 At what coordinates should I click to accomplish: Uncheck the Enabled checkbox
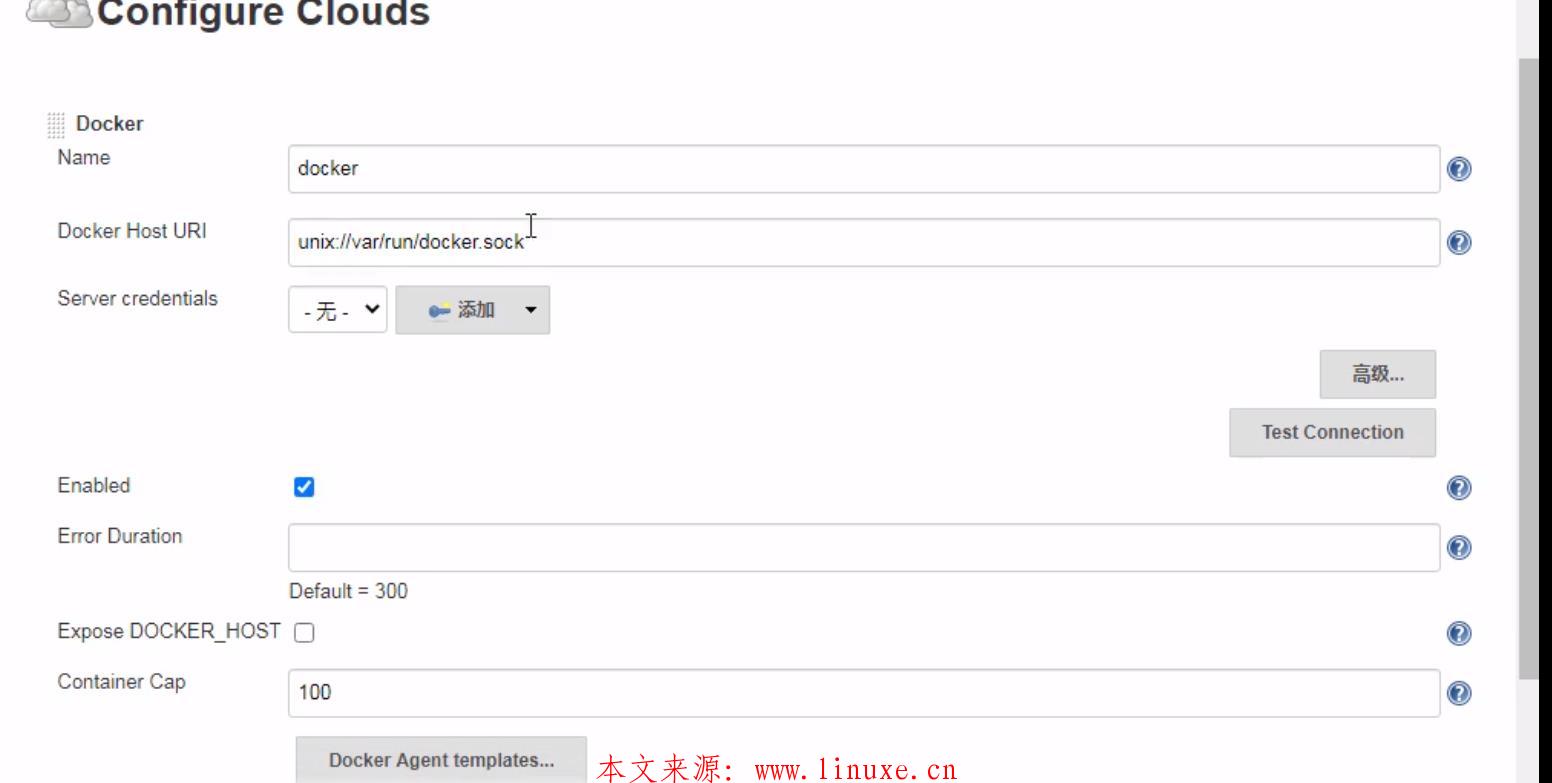coord(305,487)
